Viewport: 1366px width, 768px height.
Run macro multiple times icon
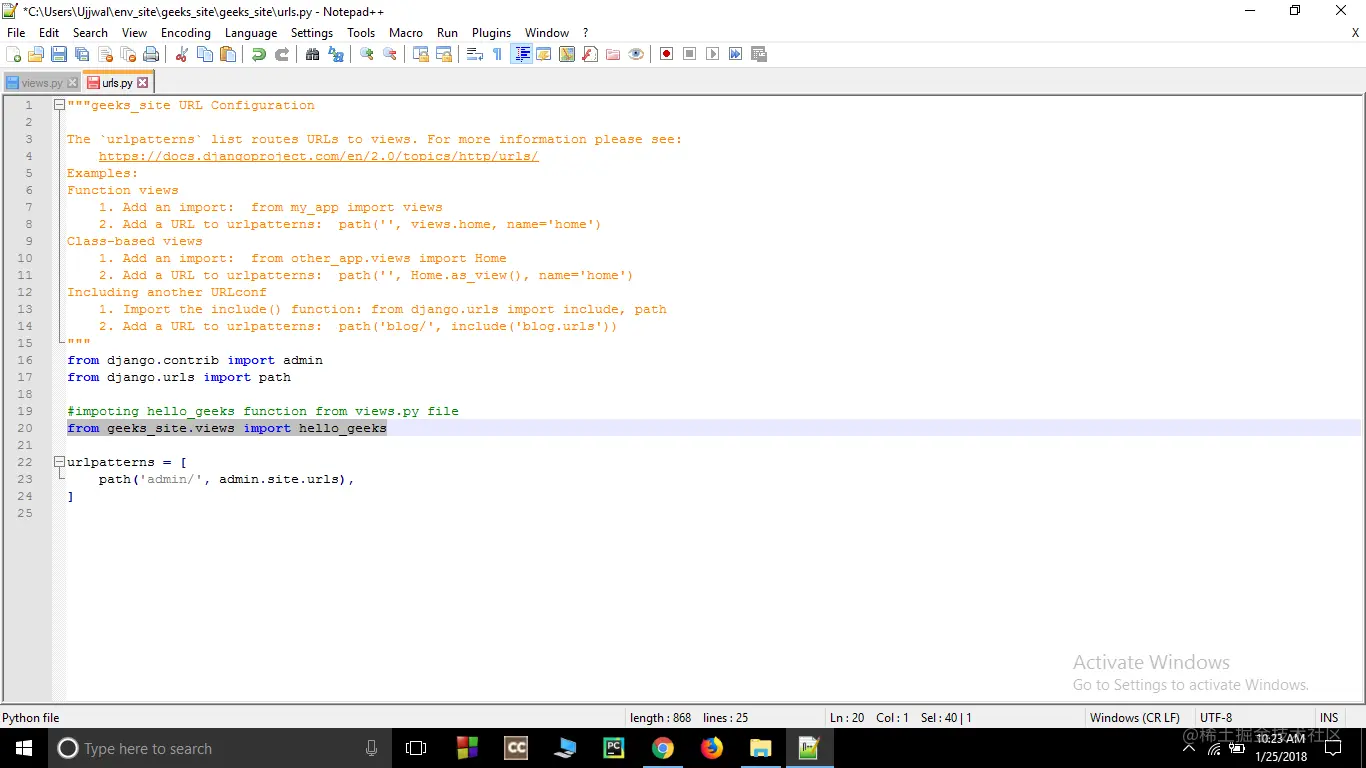pos(735,54)
